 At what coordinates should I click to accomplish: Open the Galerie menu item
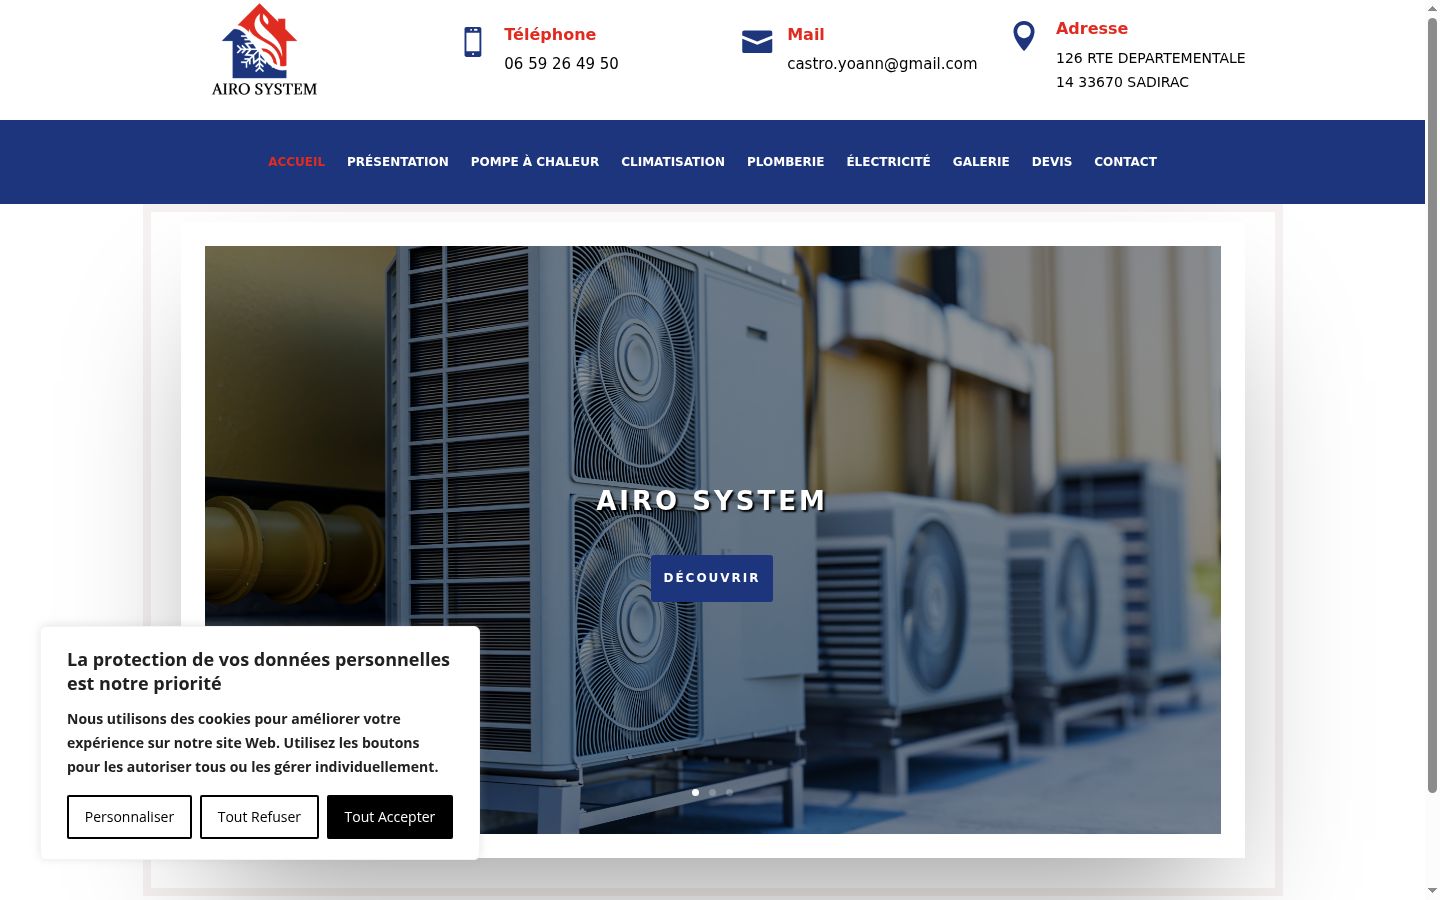tap(981, 161)
